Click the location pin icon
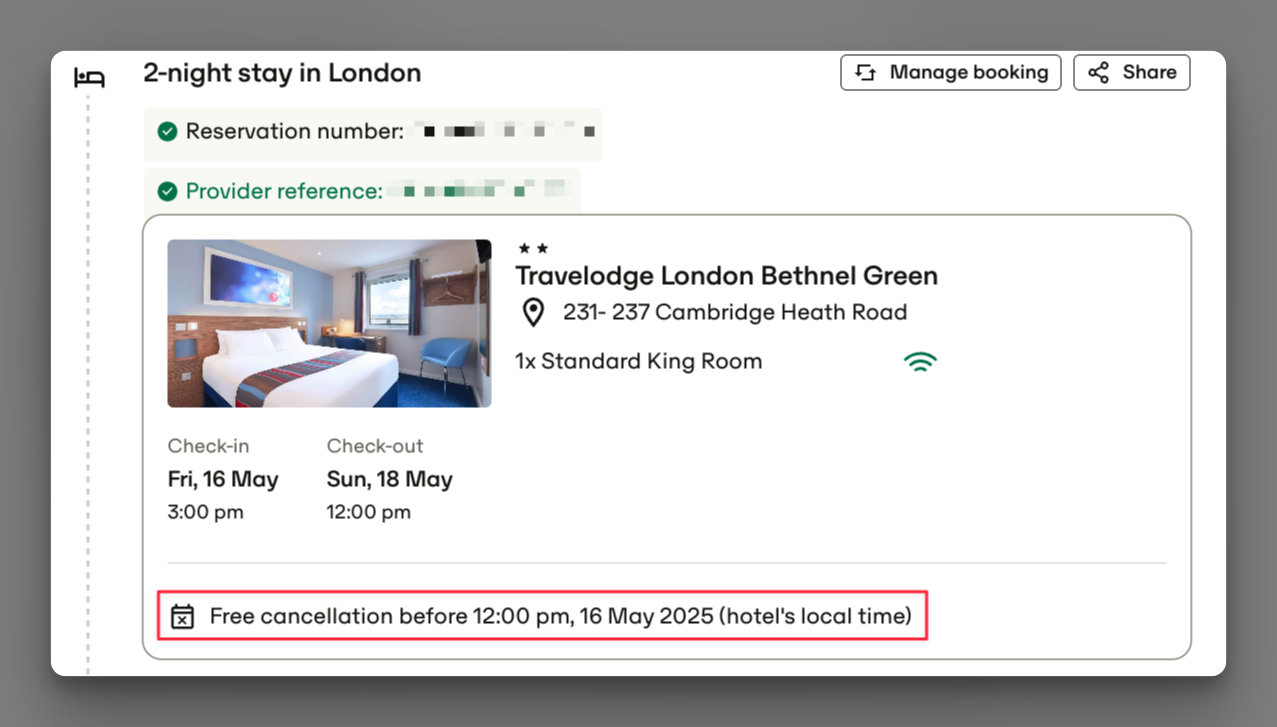Image resolution: width=1277 pixels, height=727 pixels. 534,313
